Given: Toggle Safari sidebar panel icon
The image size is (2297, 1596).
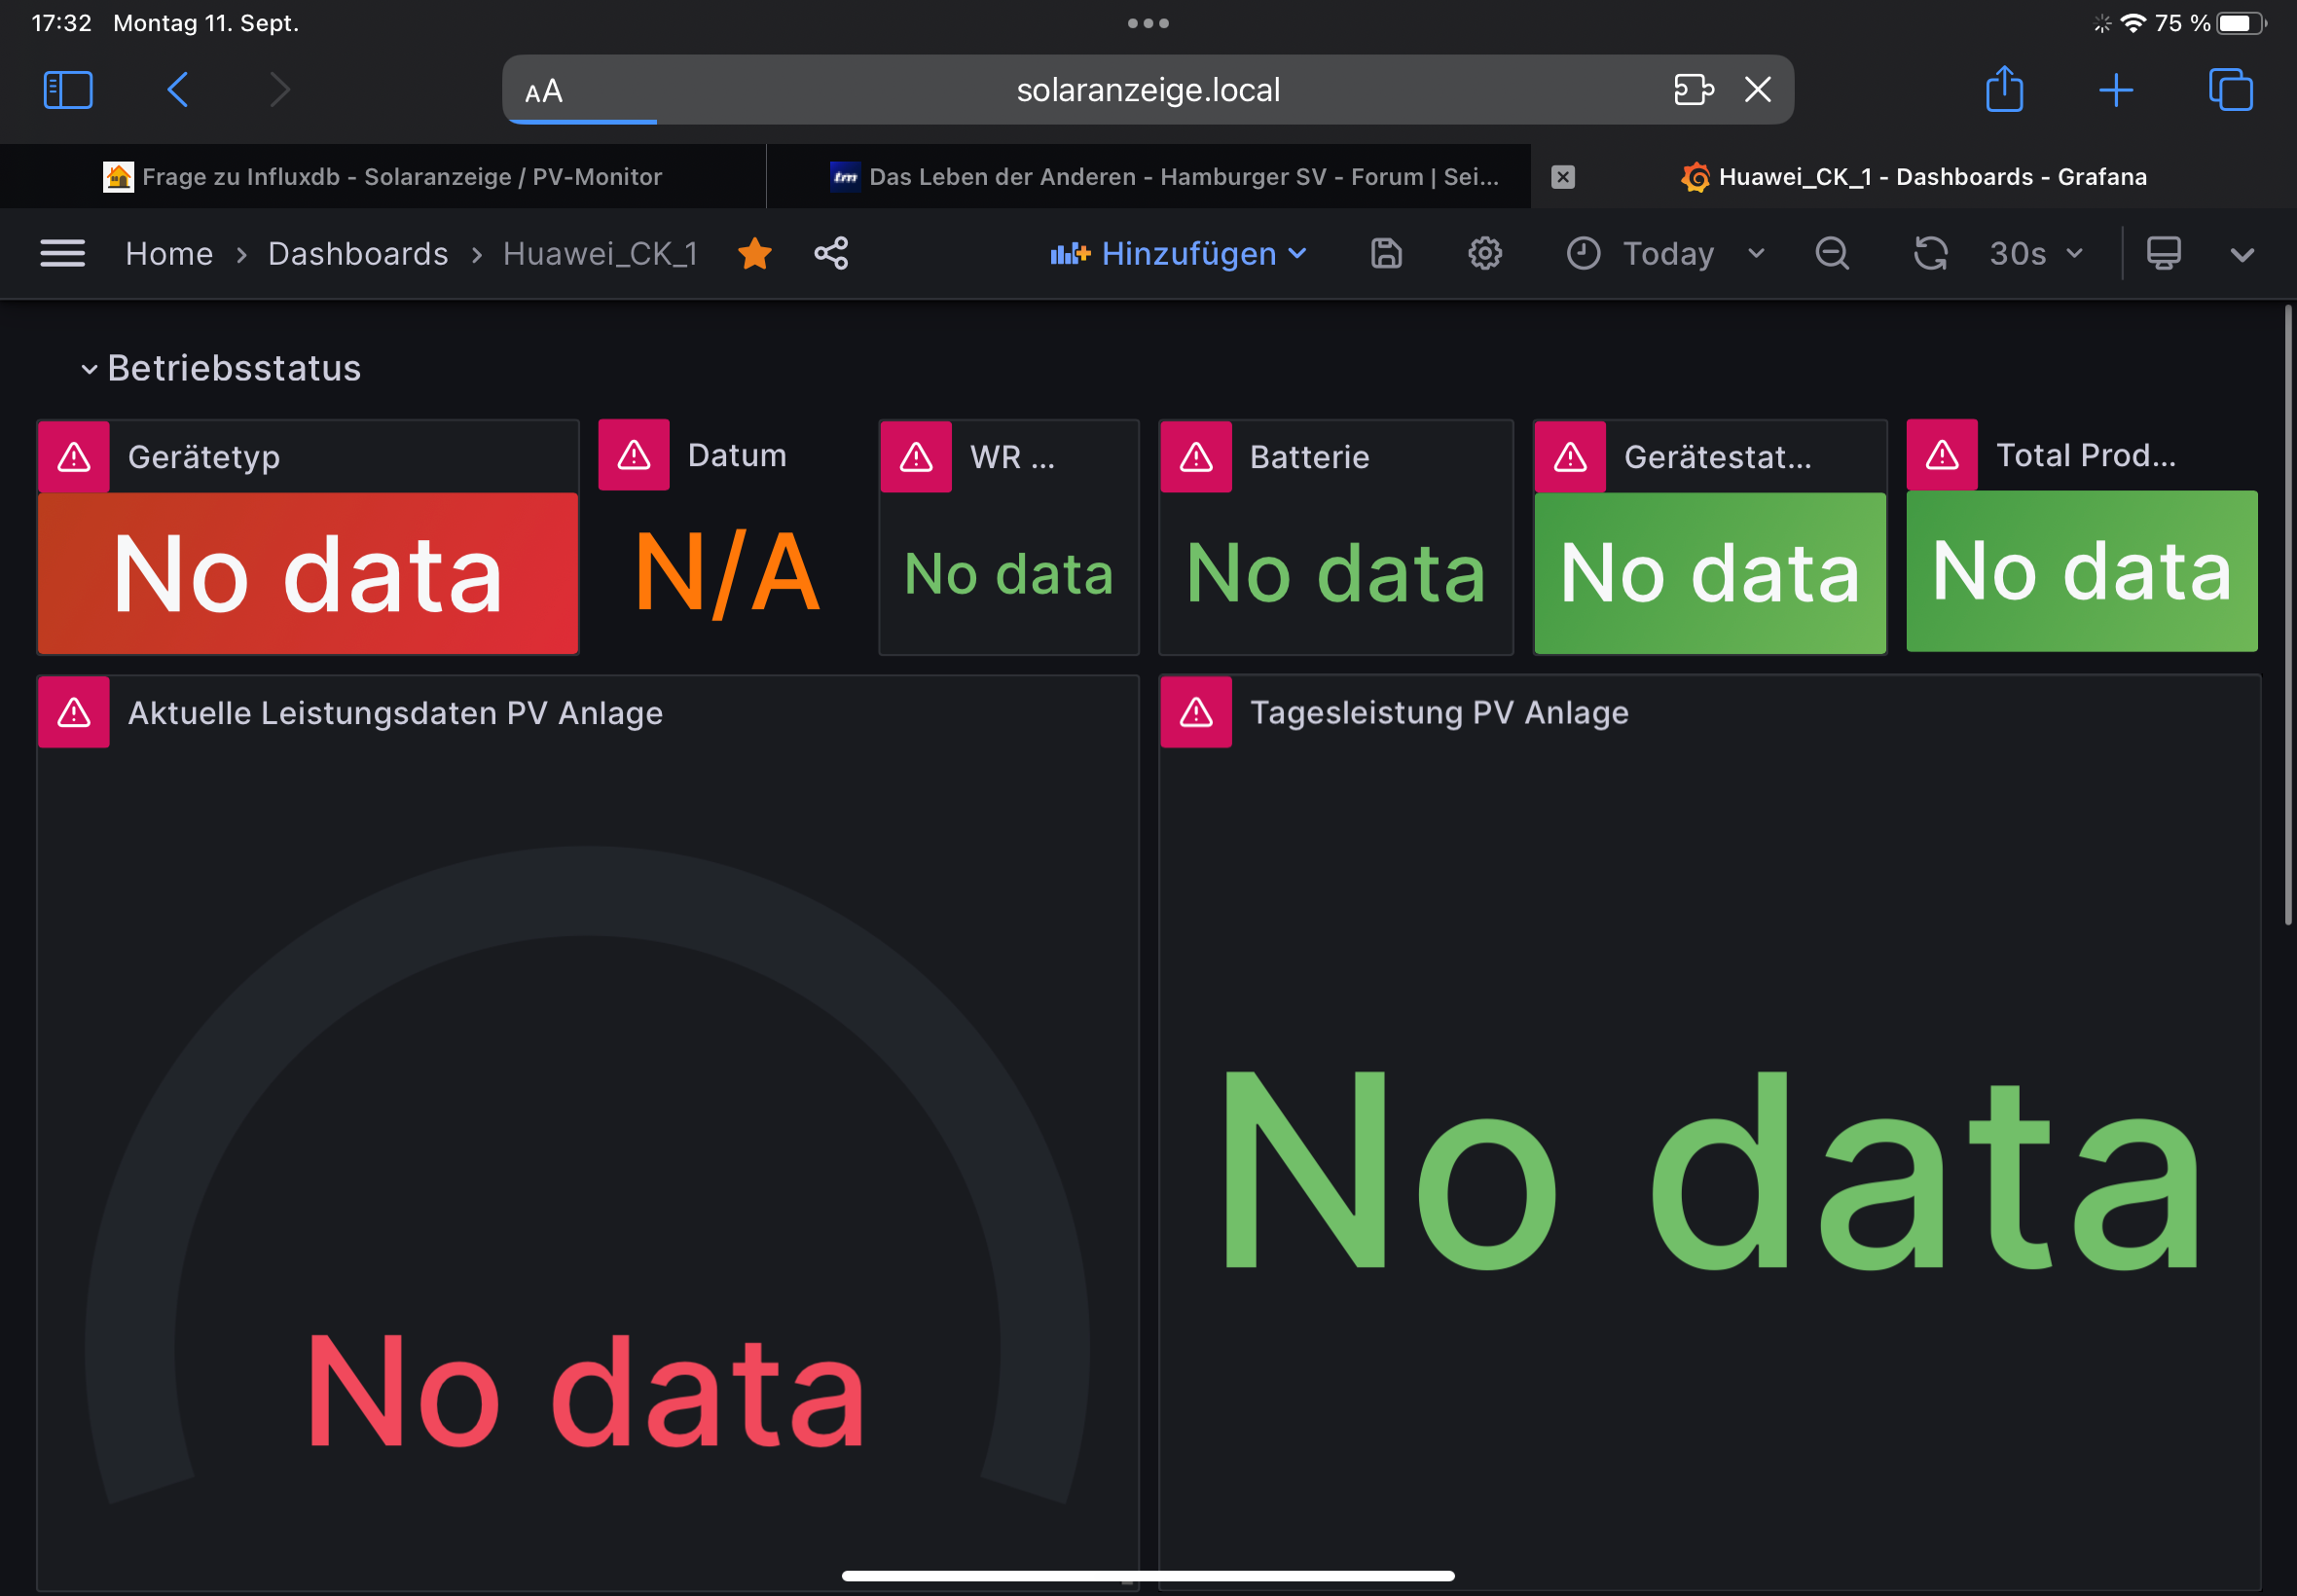Looking at the screenshot, I should coord(68,90).
